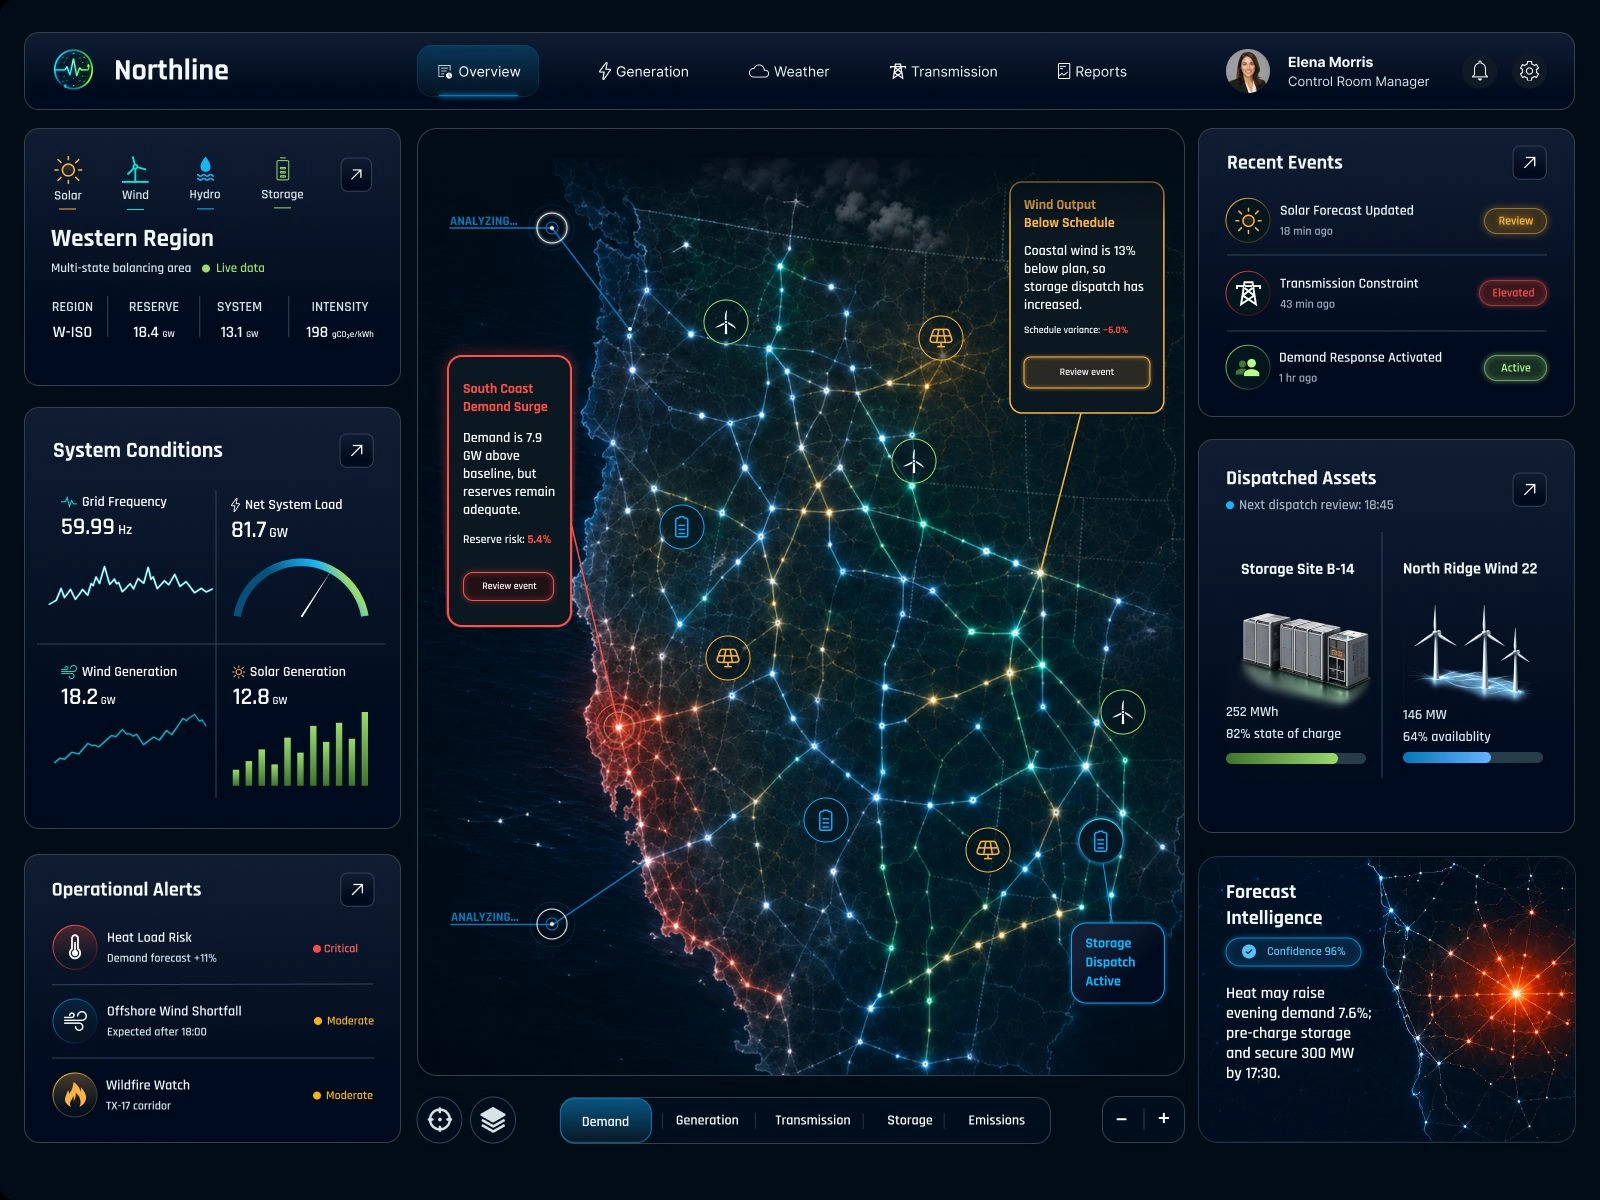
Task: Click the southern battery map marker
Action: (826, 821)
